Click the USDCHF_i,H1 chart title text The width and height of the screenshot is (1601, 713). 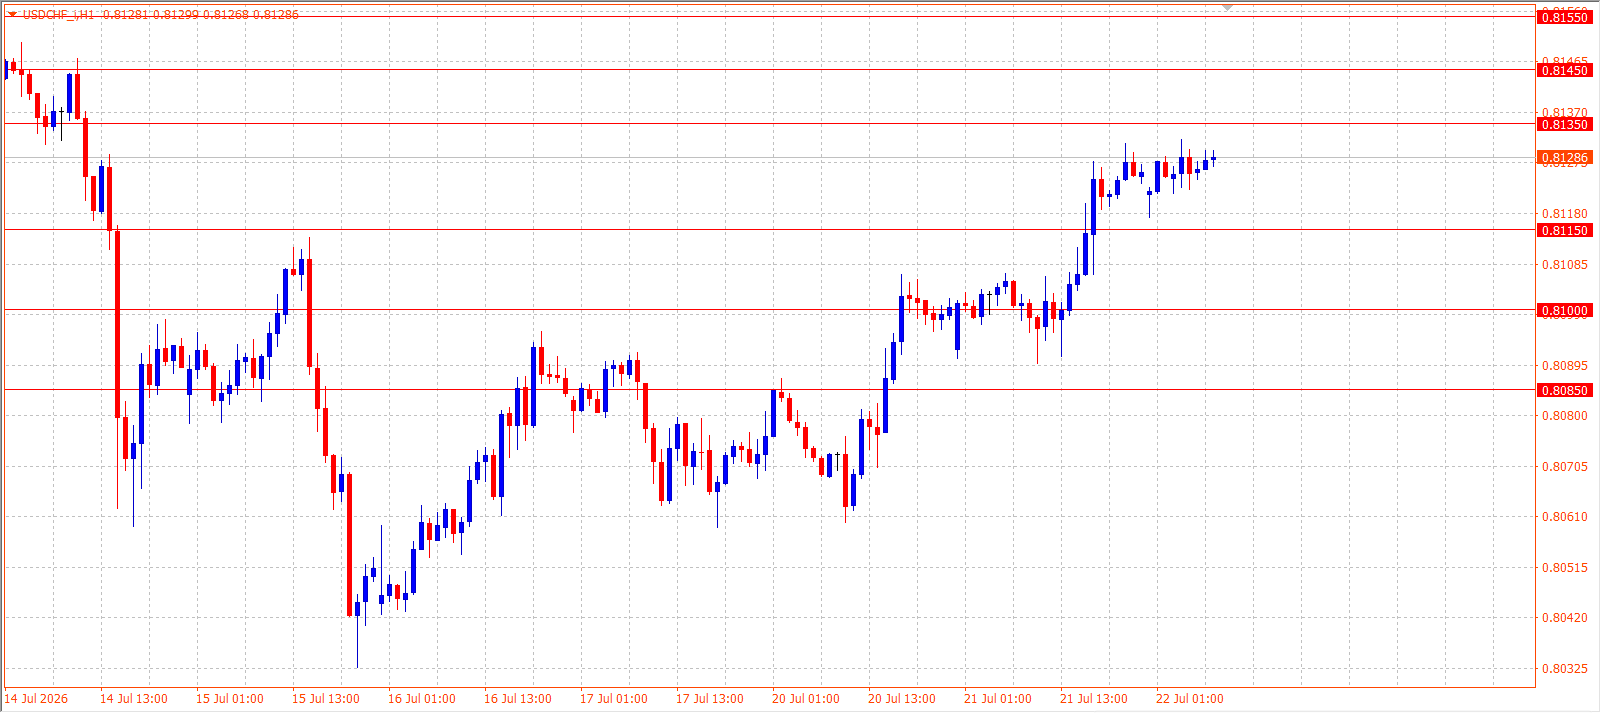[59, 15]
